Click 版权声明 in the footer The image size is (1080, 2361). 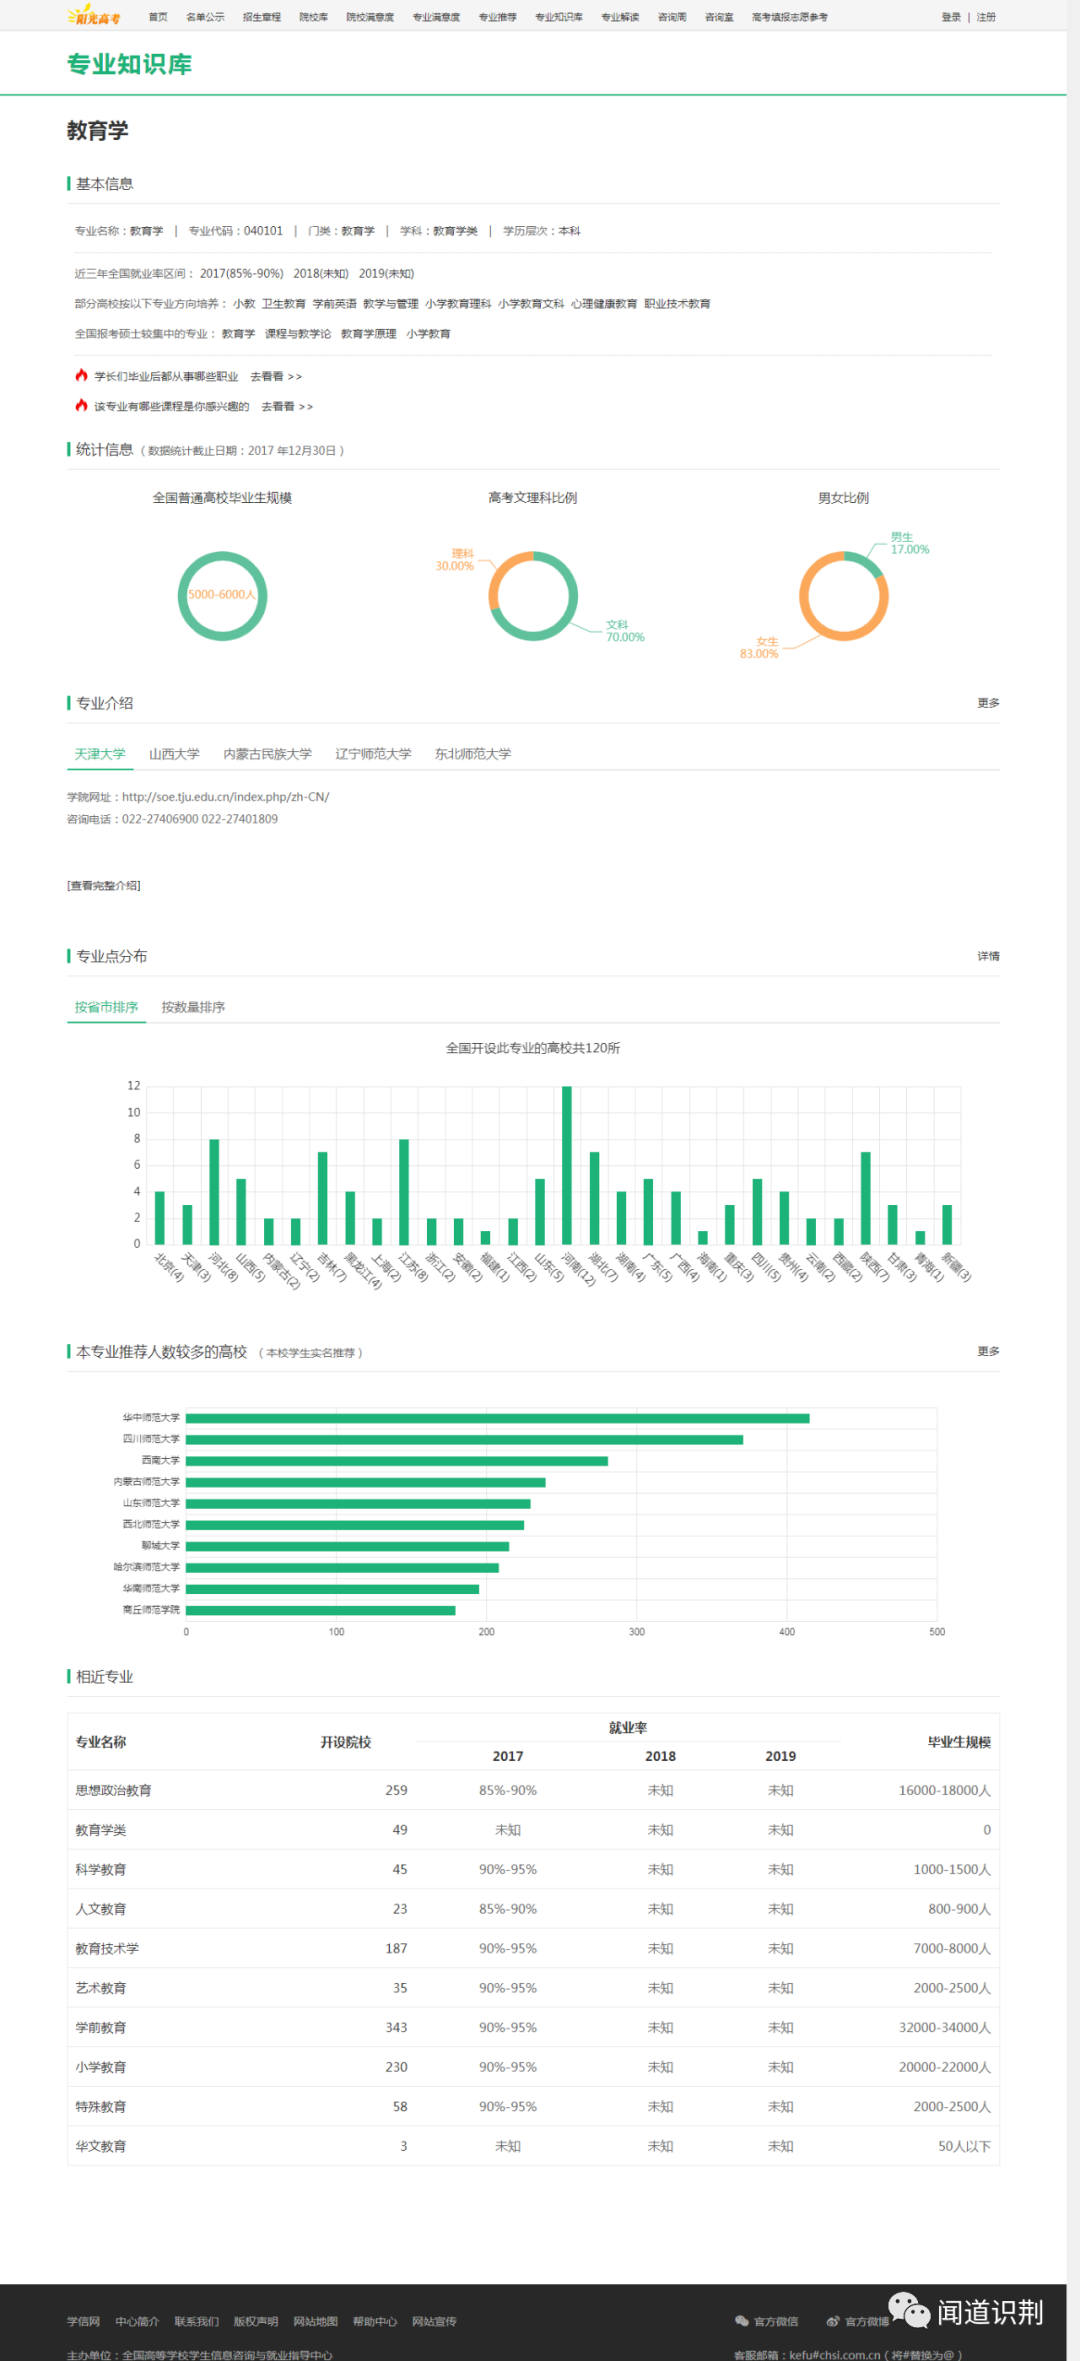coord(255,2321)
